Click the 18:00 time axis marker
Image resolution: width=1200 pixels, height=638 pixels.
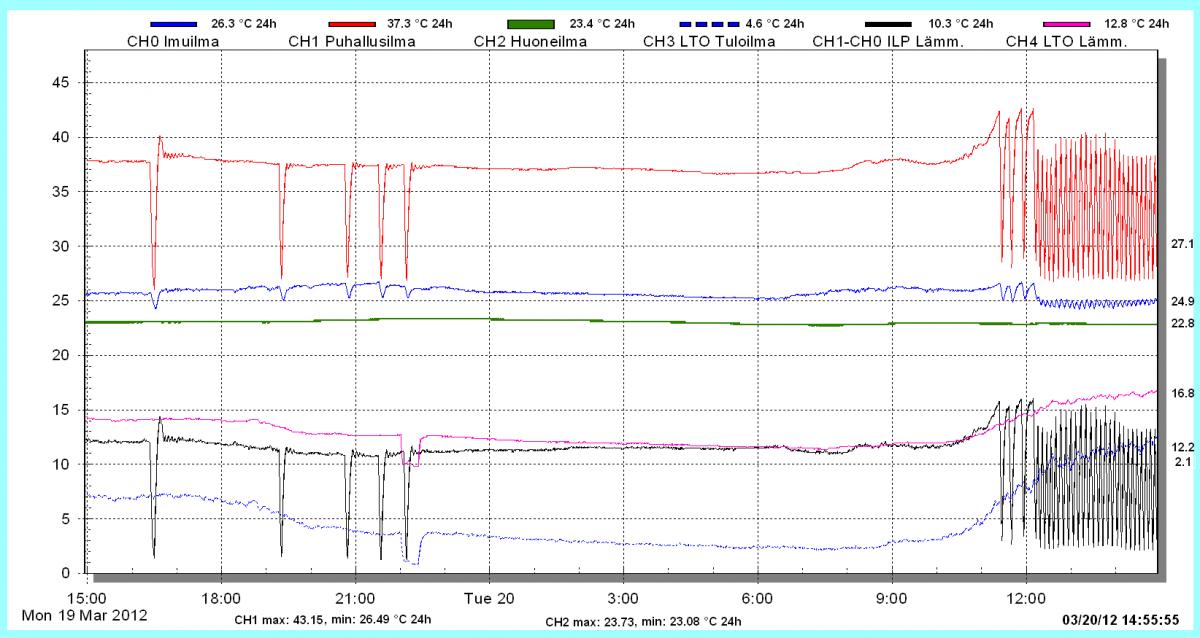[x=221, y=598]
